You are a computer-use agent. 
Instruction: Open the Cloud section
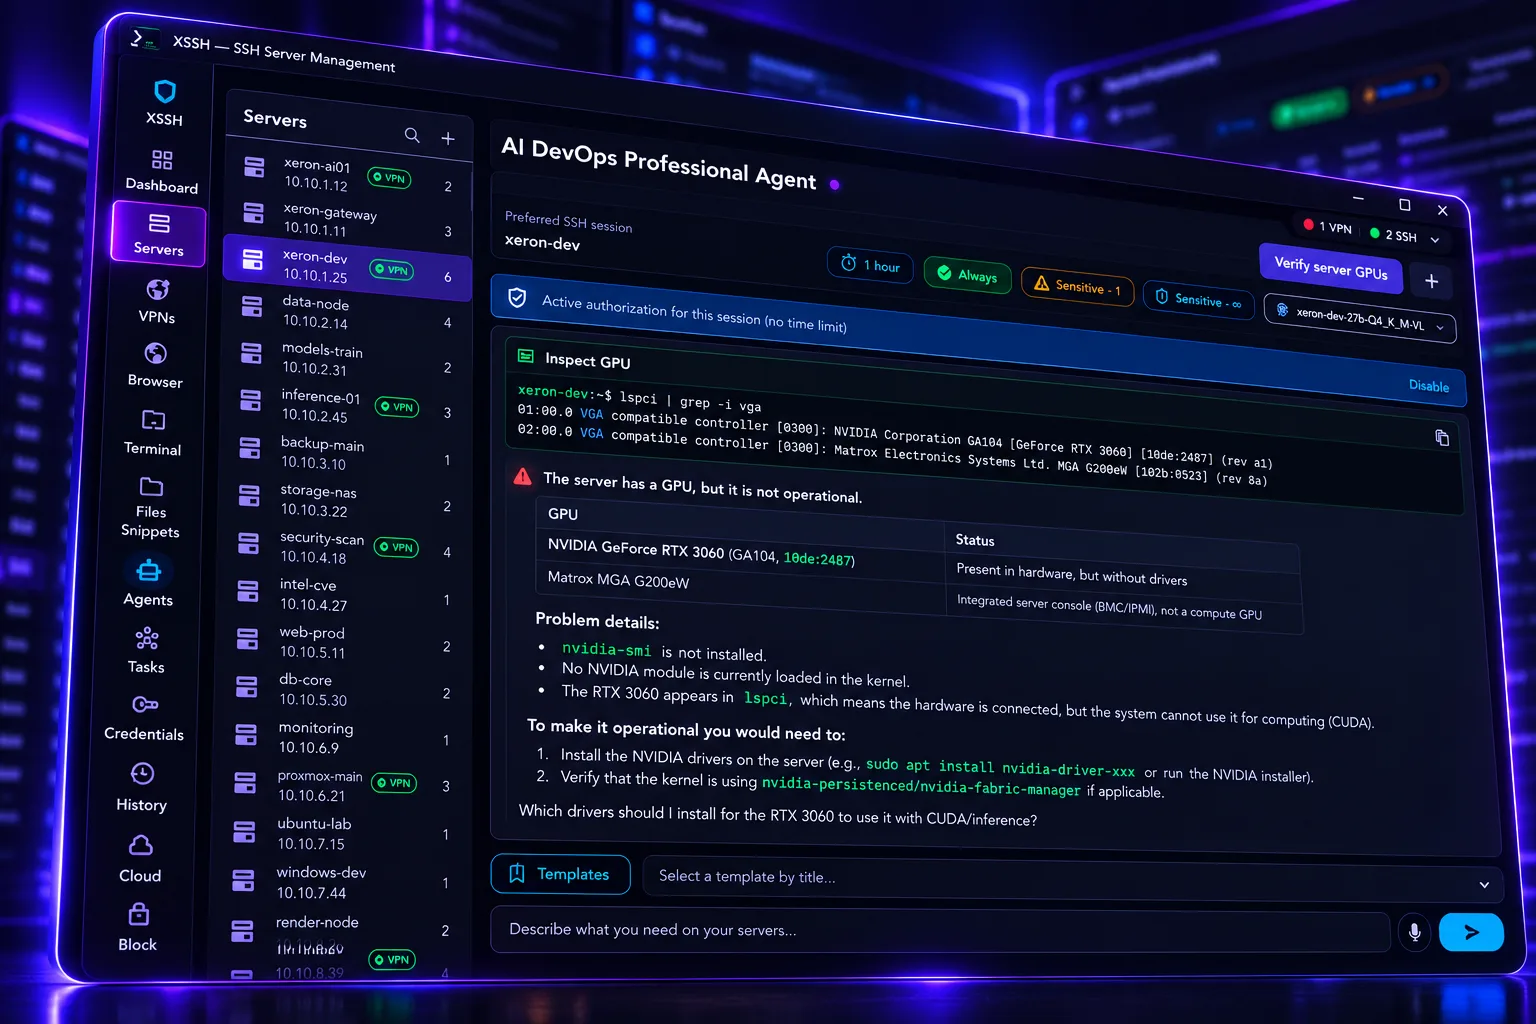coord(140,859)
